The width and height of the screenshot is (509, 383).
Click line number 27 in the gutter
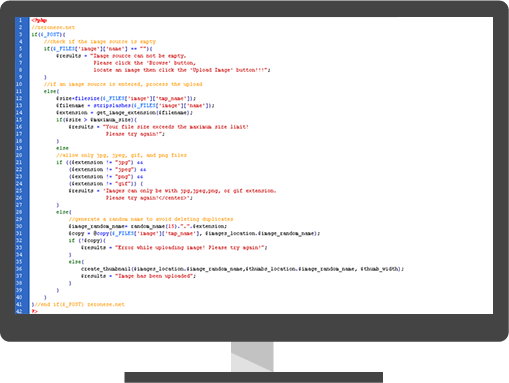pyautogui.click(x=19, y=205)
